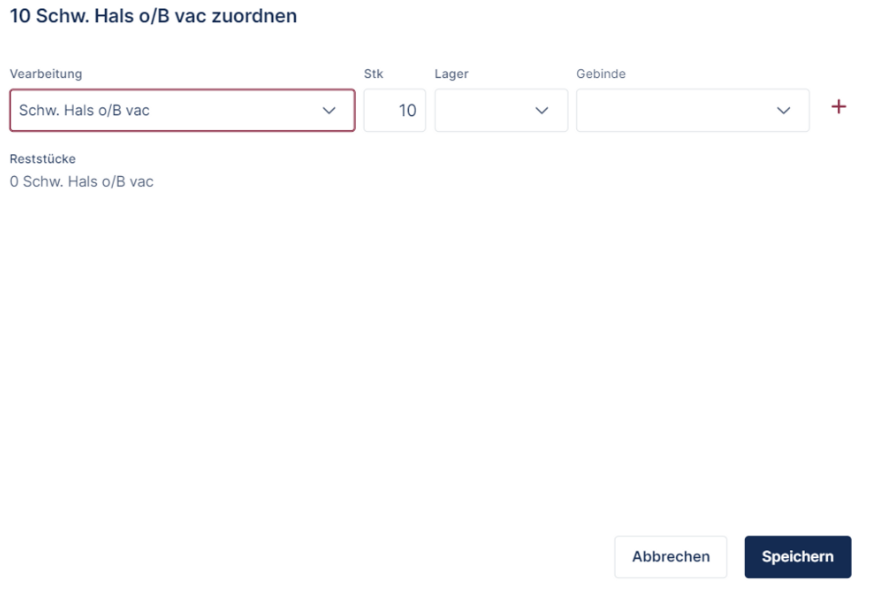Click the dialog title '10 Schw. Hals o/B vac zuordnen'

click(153, 17)
